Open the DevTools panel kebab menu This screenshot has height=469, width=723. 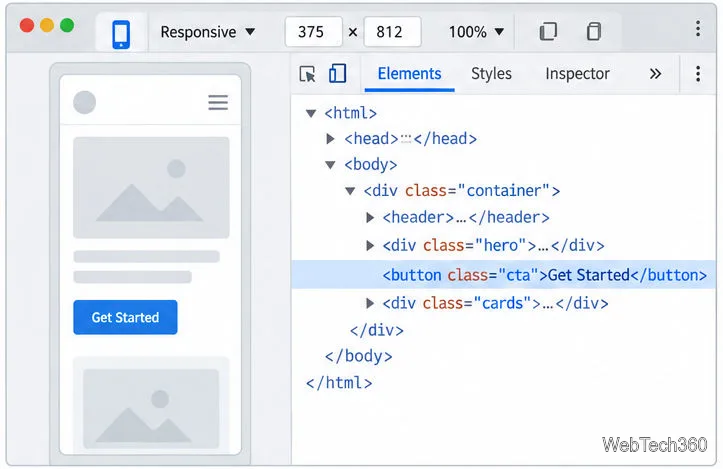698,74
